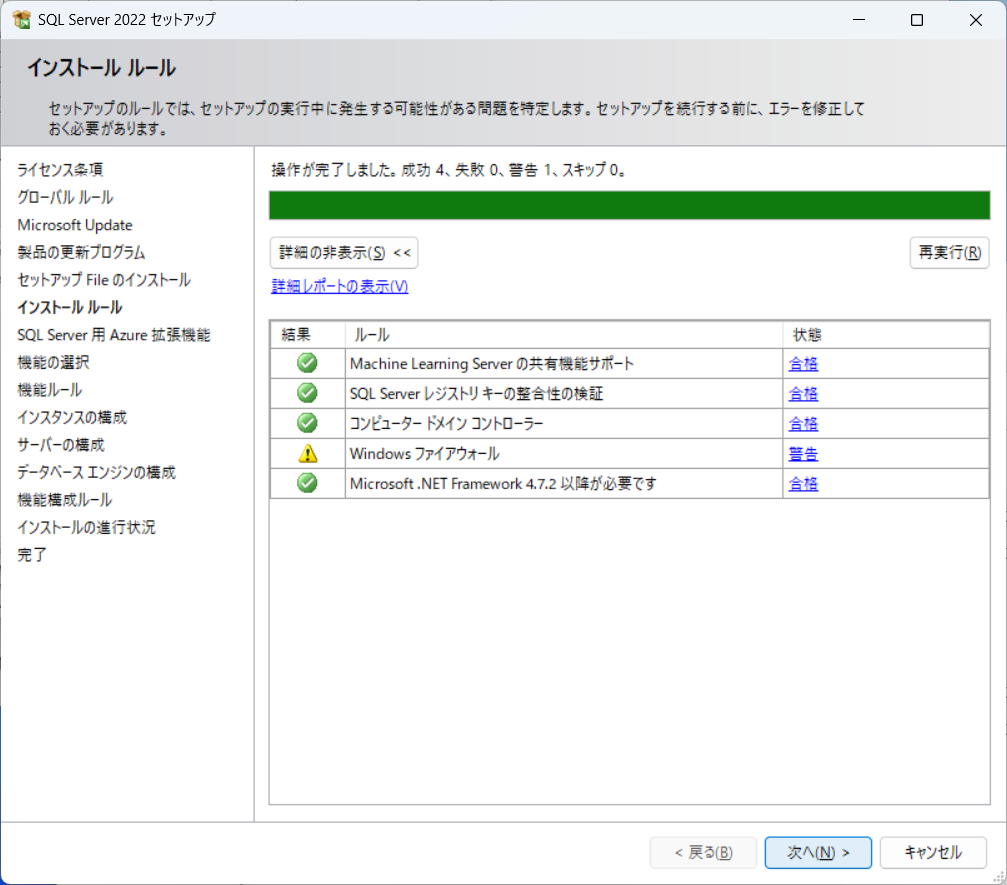Click the 次へ button to continue

[x=818, y=853]
